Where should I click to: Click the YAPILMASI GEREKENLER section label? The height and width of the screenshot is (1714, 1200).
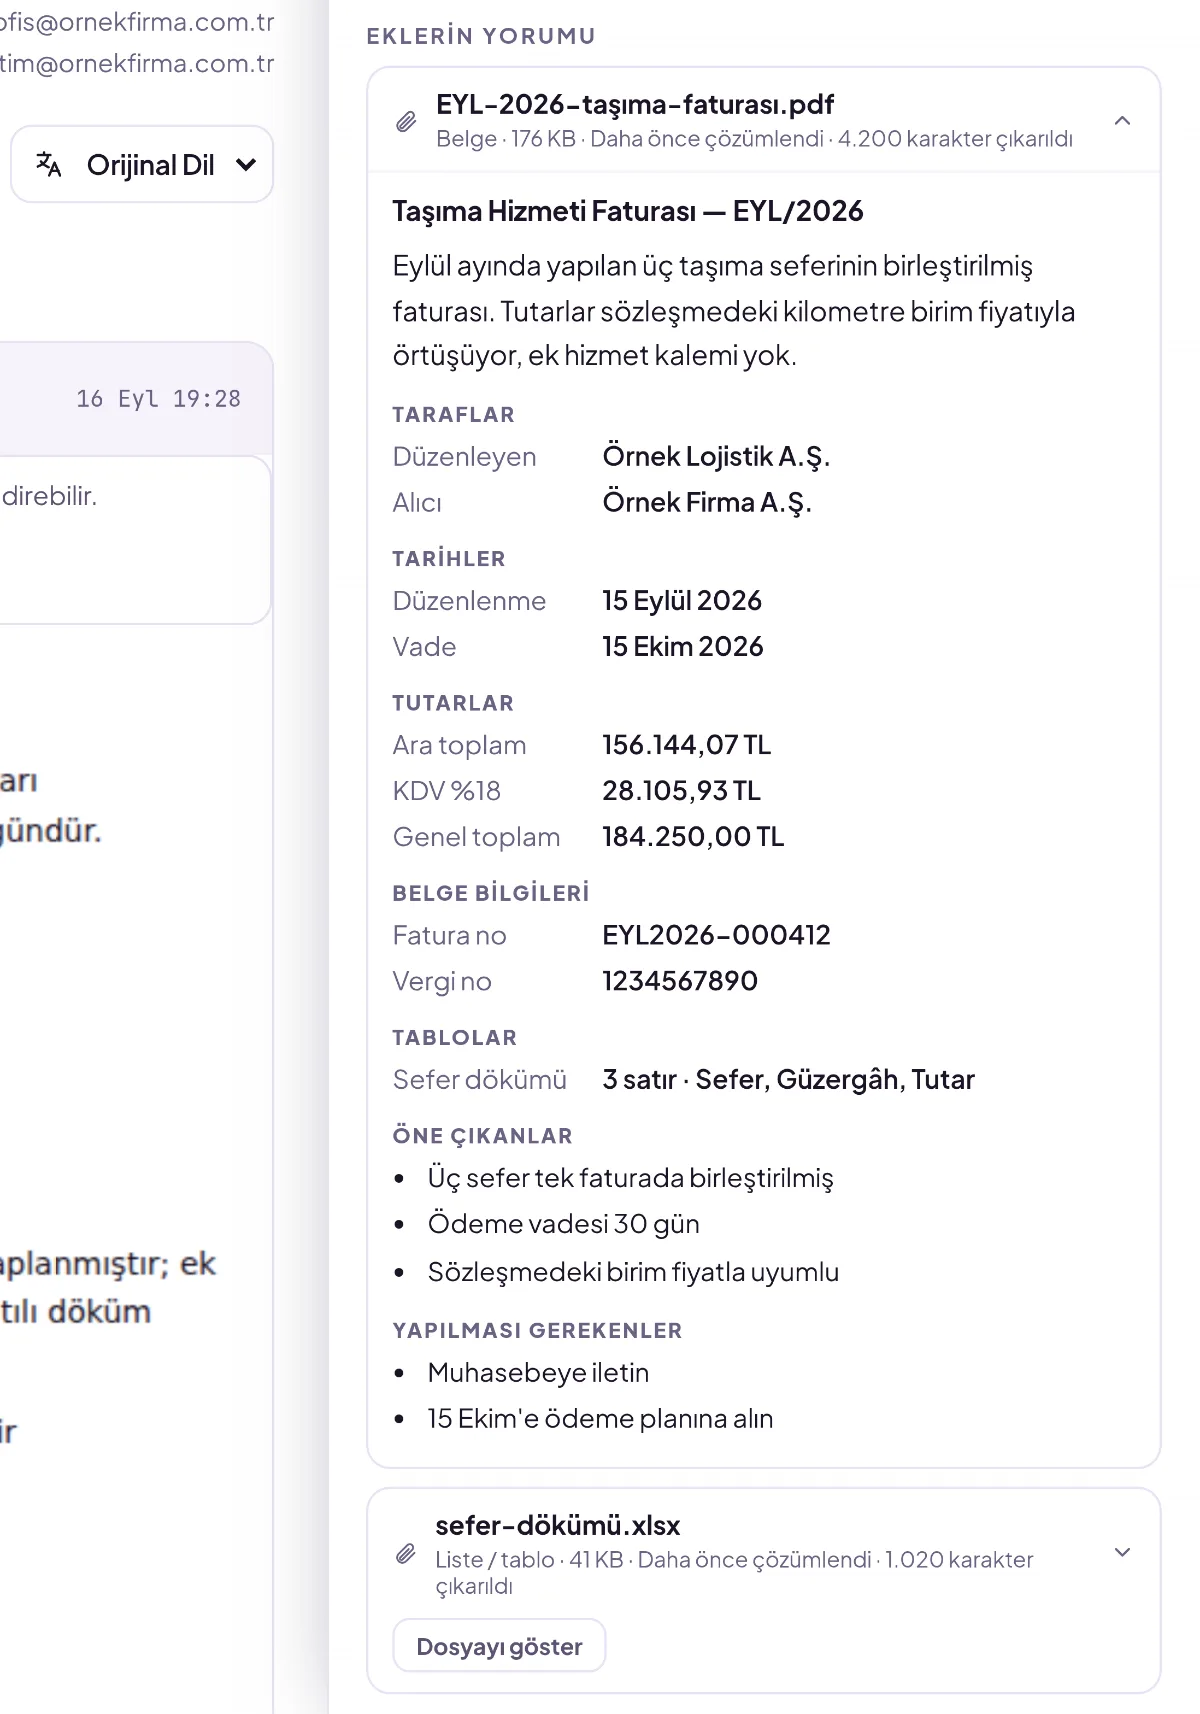click(538, 1331)
